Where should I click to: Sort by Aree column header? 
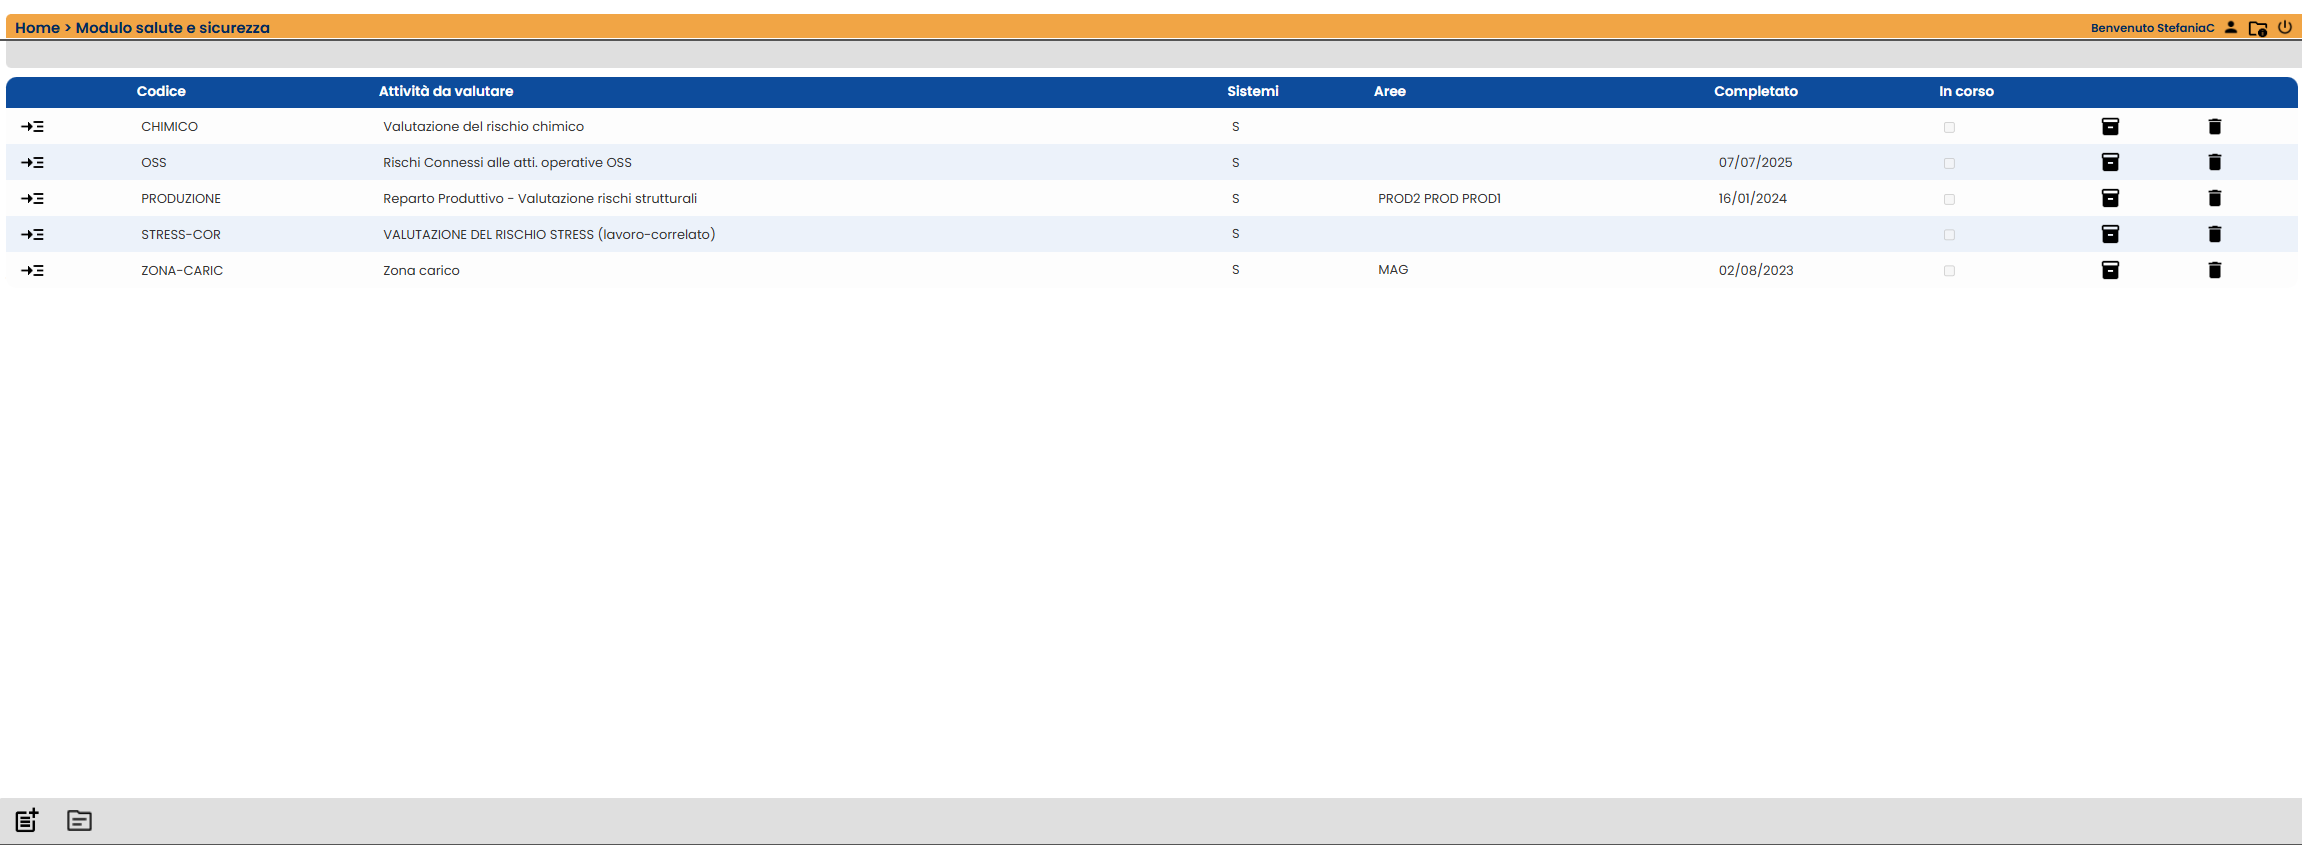pos(1390,91)
